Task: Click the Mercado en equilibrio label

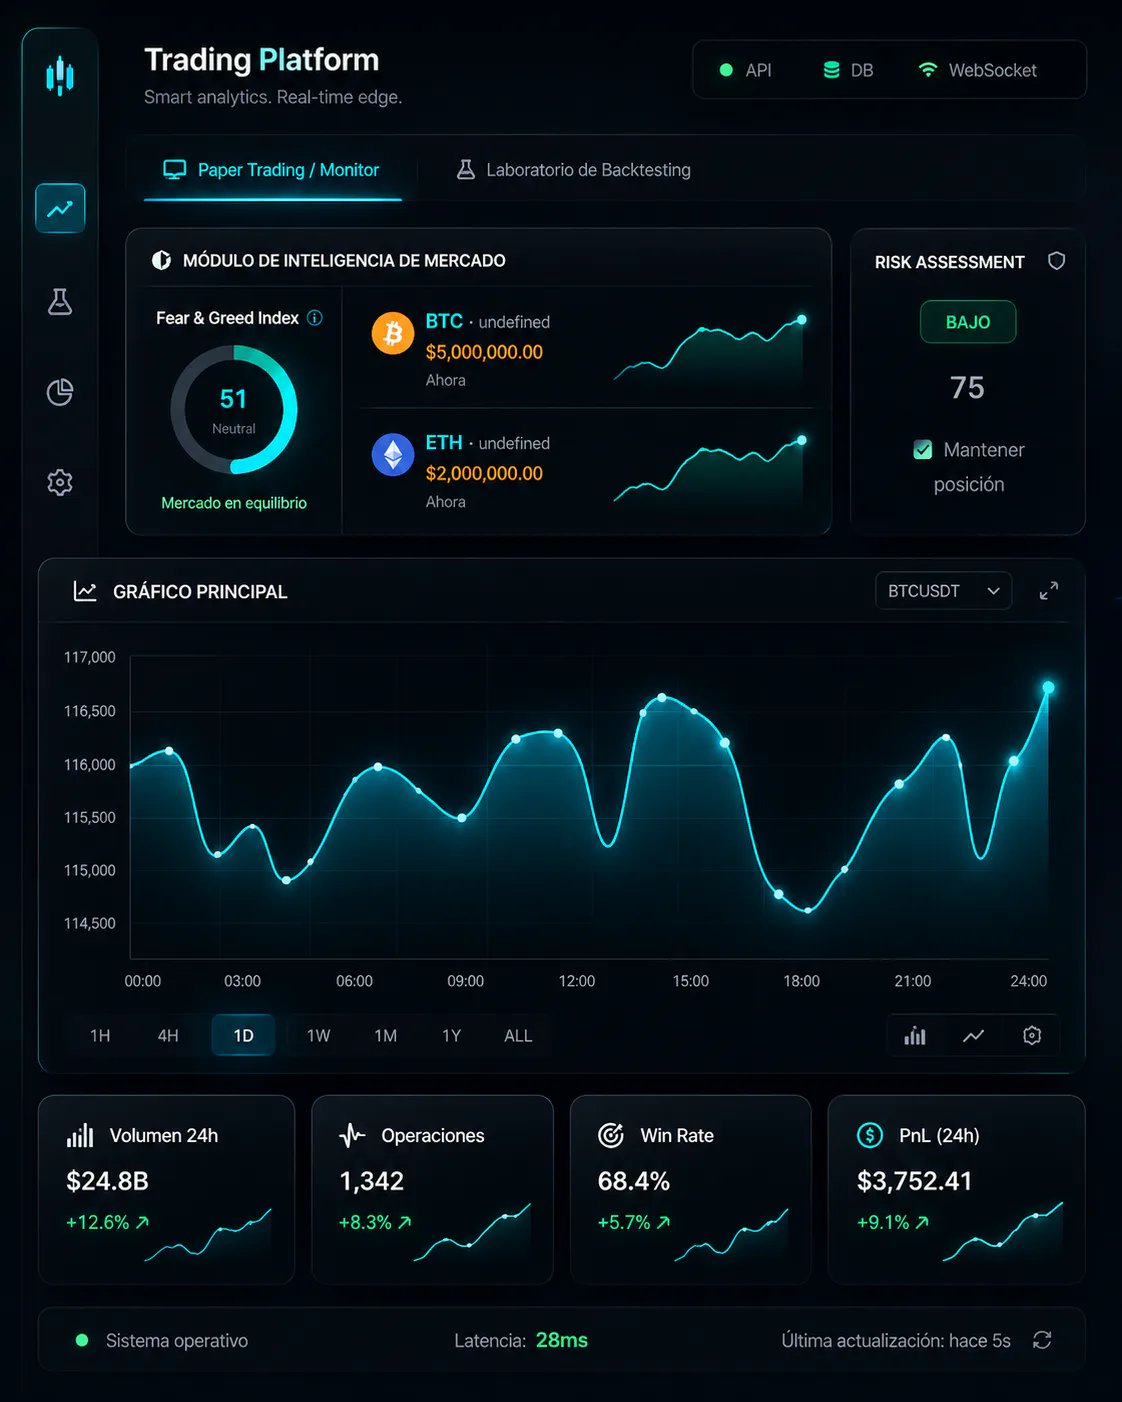Action: click(x=234, y=503)
